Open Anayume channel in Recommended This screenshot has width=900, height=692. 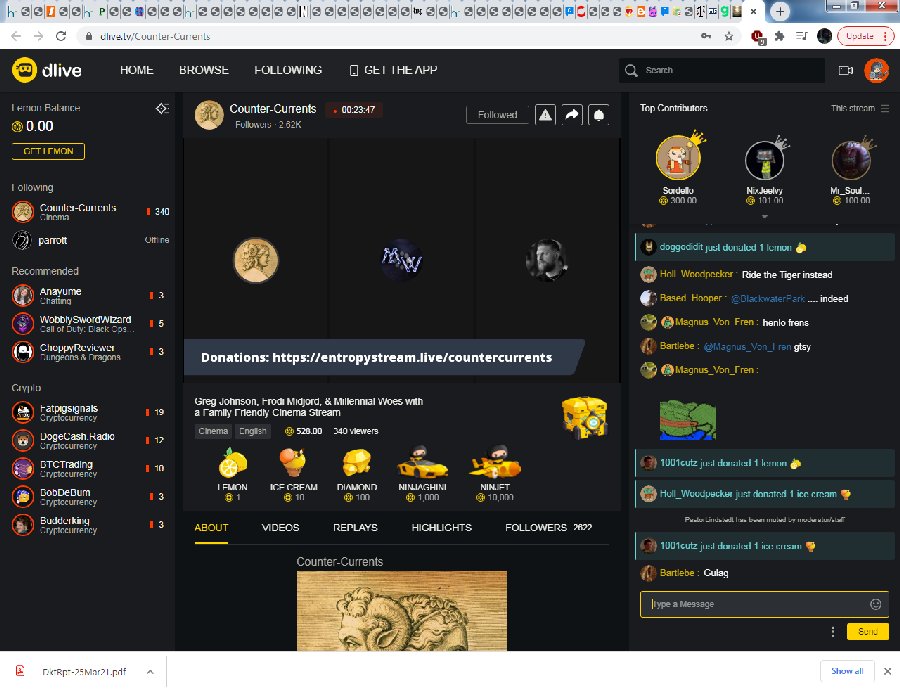[89, 296]
